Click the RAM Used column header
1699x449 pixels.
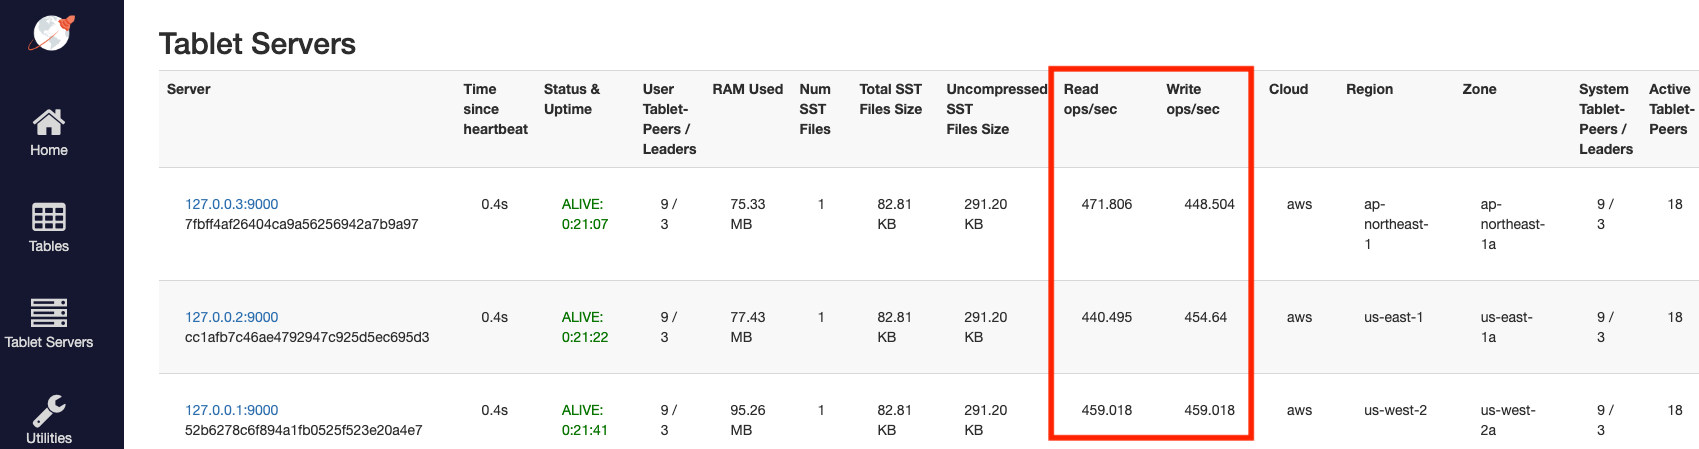click(x=747, y=89)
